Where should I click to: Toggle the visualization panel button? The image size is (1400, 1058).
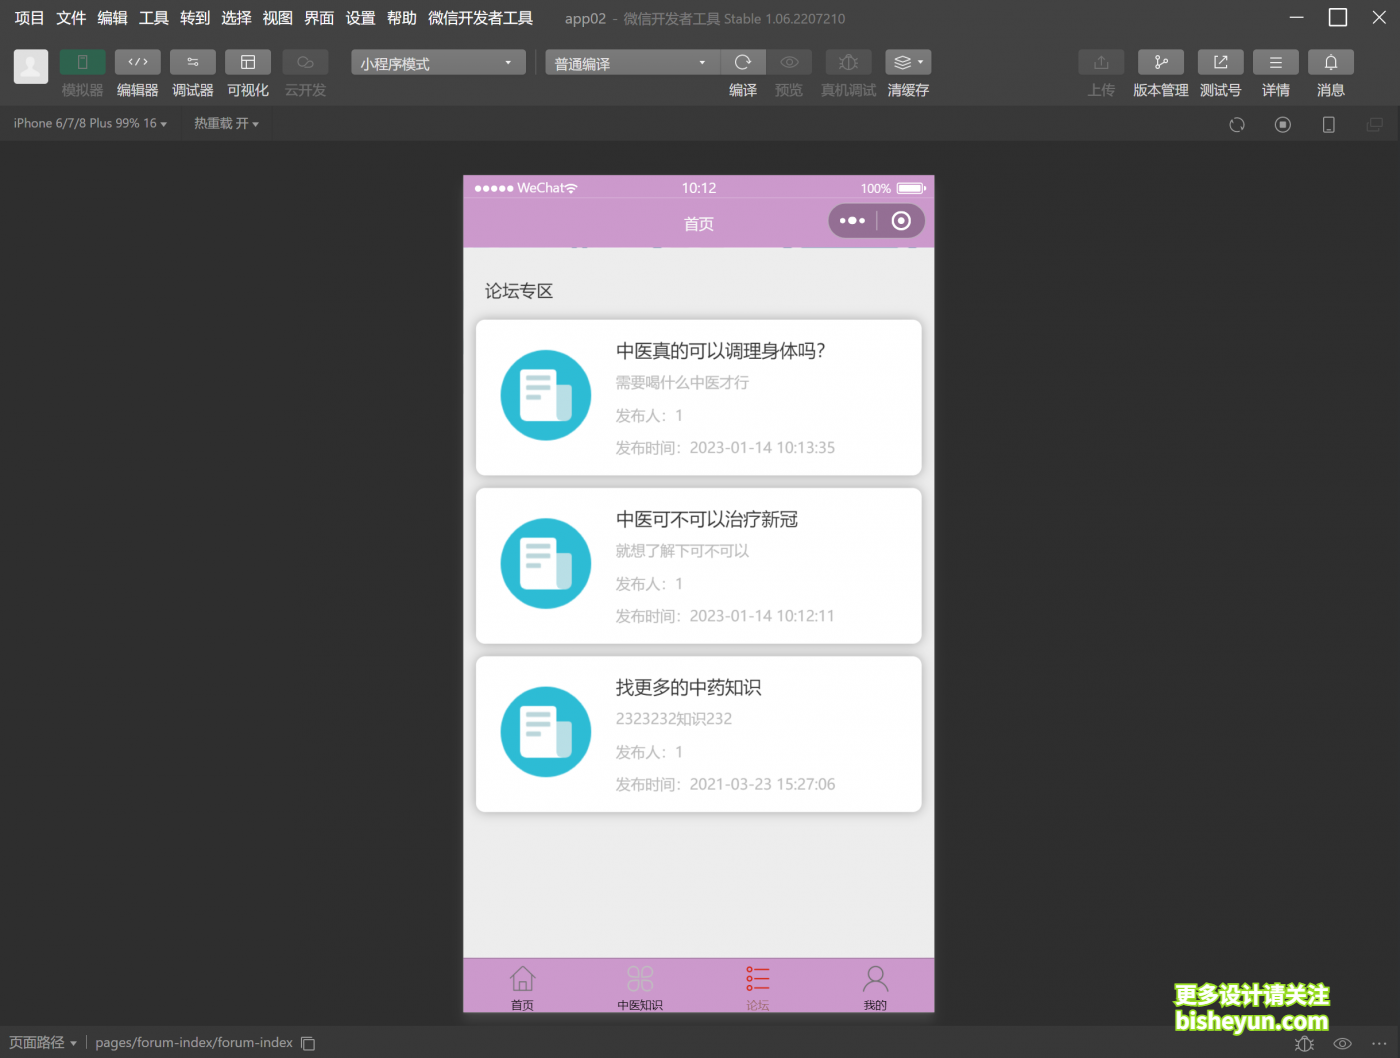click(248, 62)
